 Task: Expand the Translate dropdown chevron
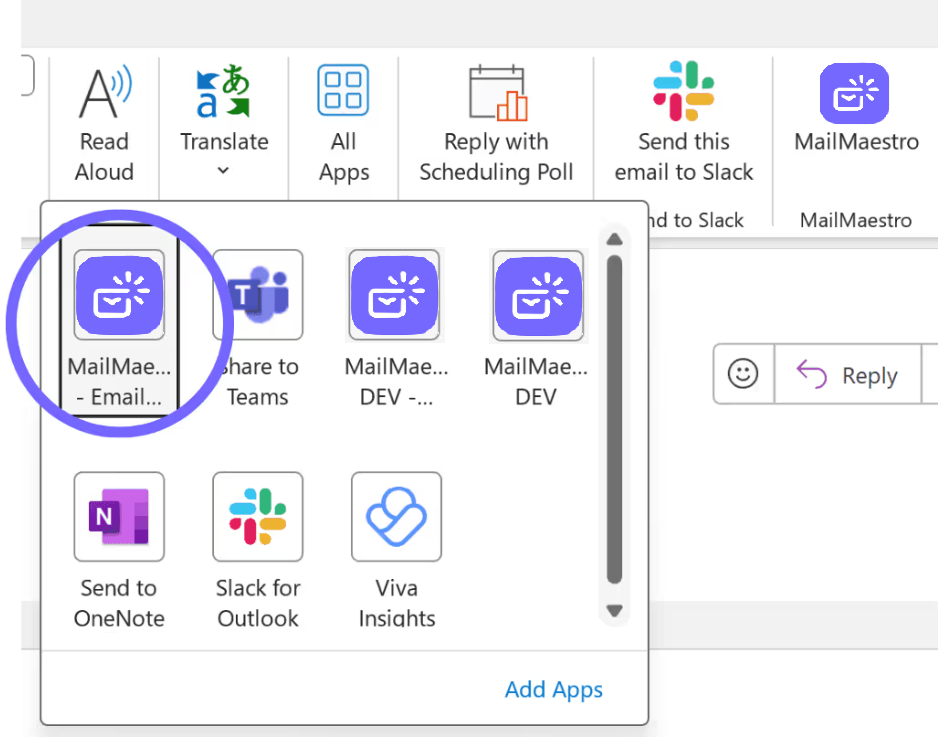pos(223,170)
